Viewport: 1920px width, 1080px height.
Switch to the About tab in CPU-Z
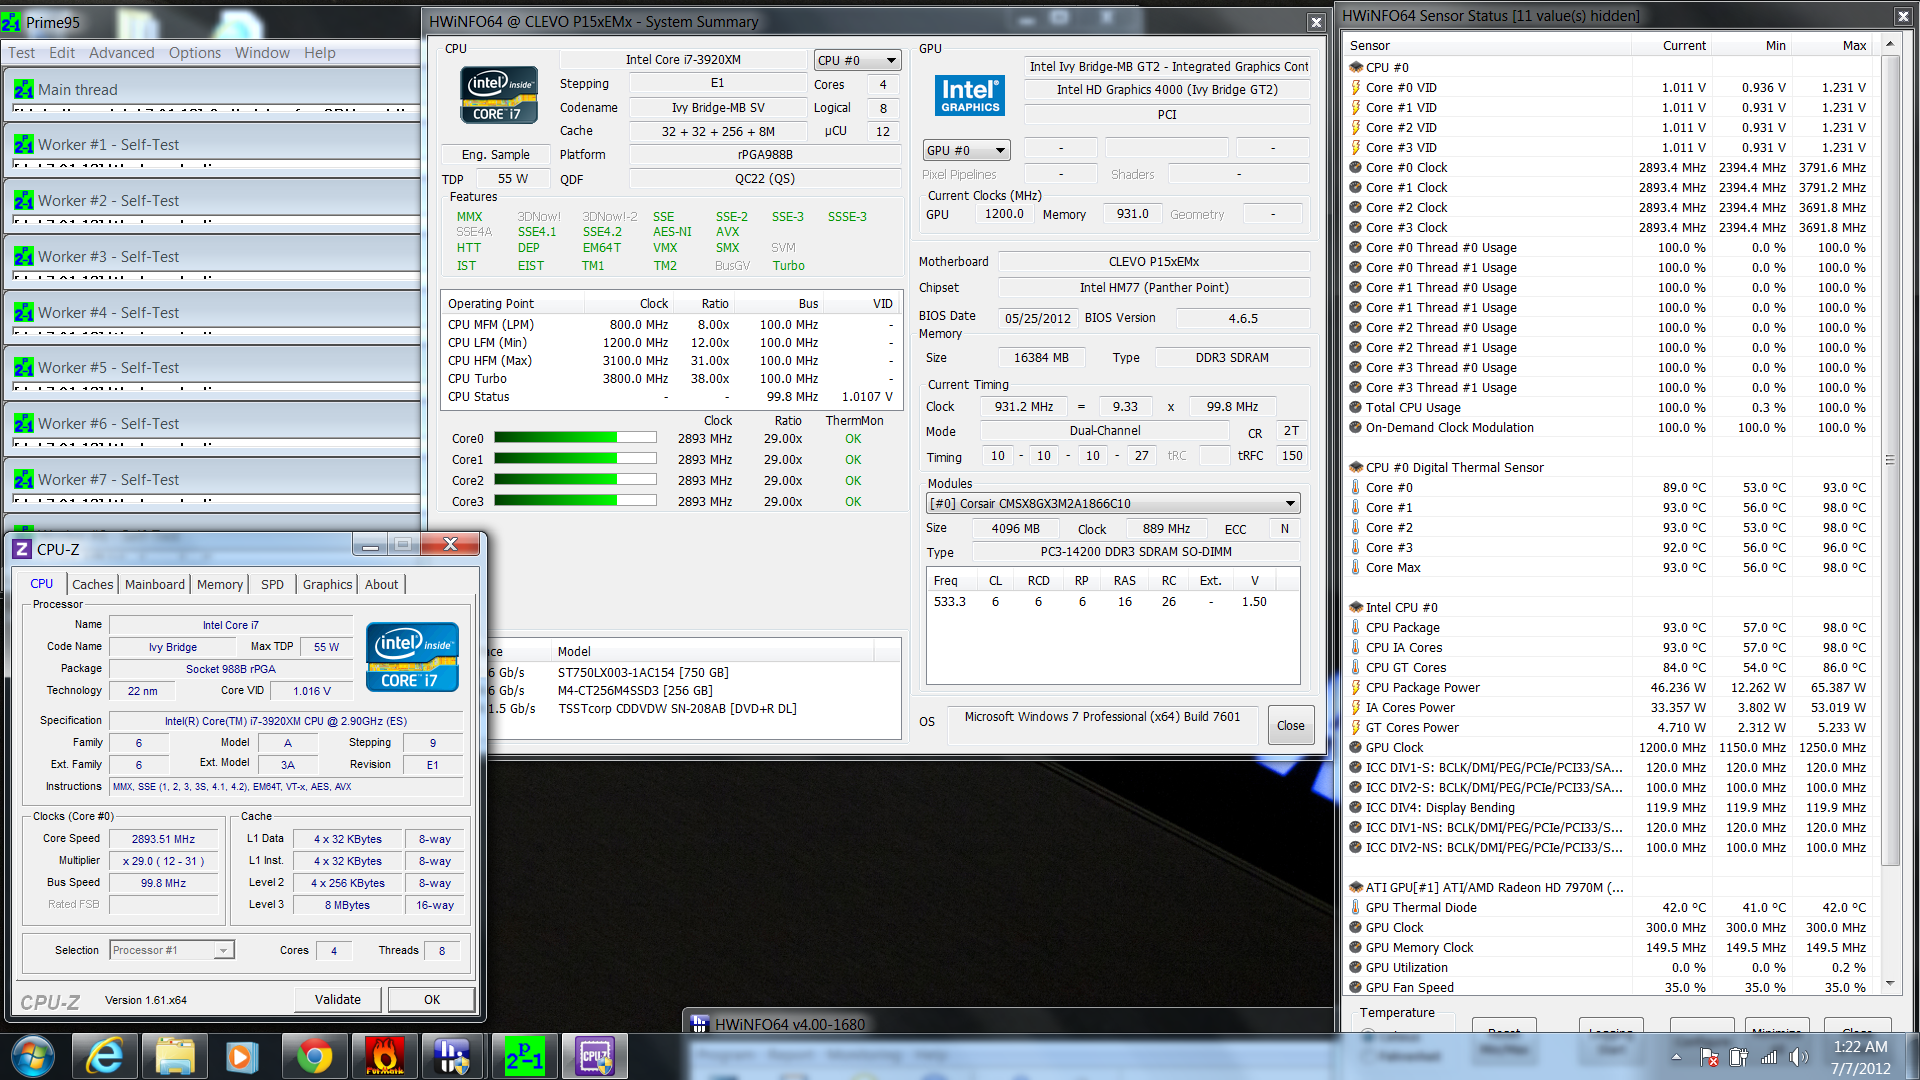tap(382, 585)
